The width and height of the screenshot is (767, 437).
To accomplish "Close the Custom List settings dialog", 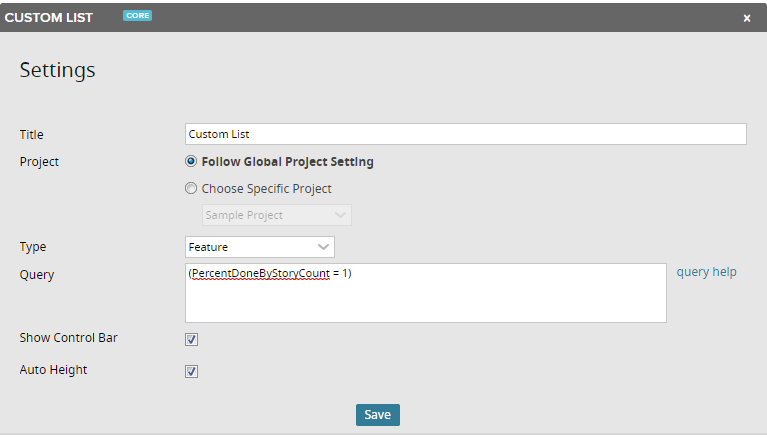I will [x=746, y=18].
